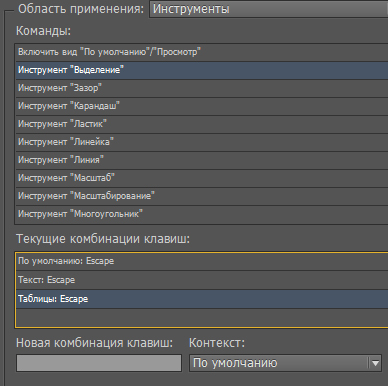
Task: Select command Инструмент "Ластик"
Action: 202,124
